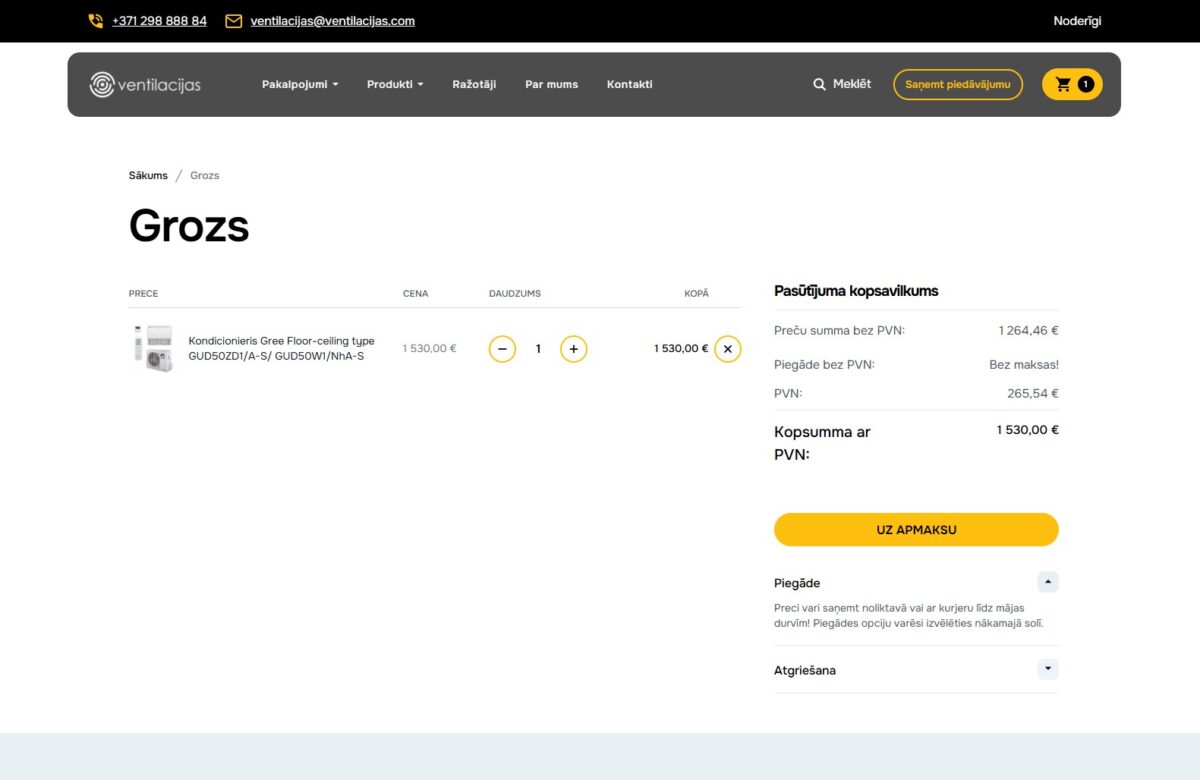Image resolution: width=1200 pixels, height=780 pixels.
Task: Call phone number +371 298 888 84
Action: coord(160,21)
